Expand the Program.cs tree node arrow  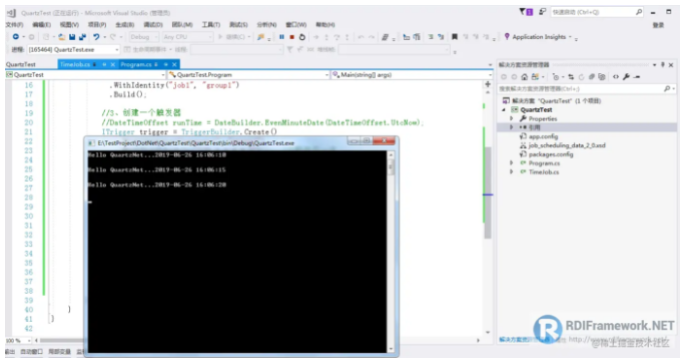[511, 163]
